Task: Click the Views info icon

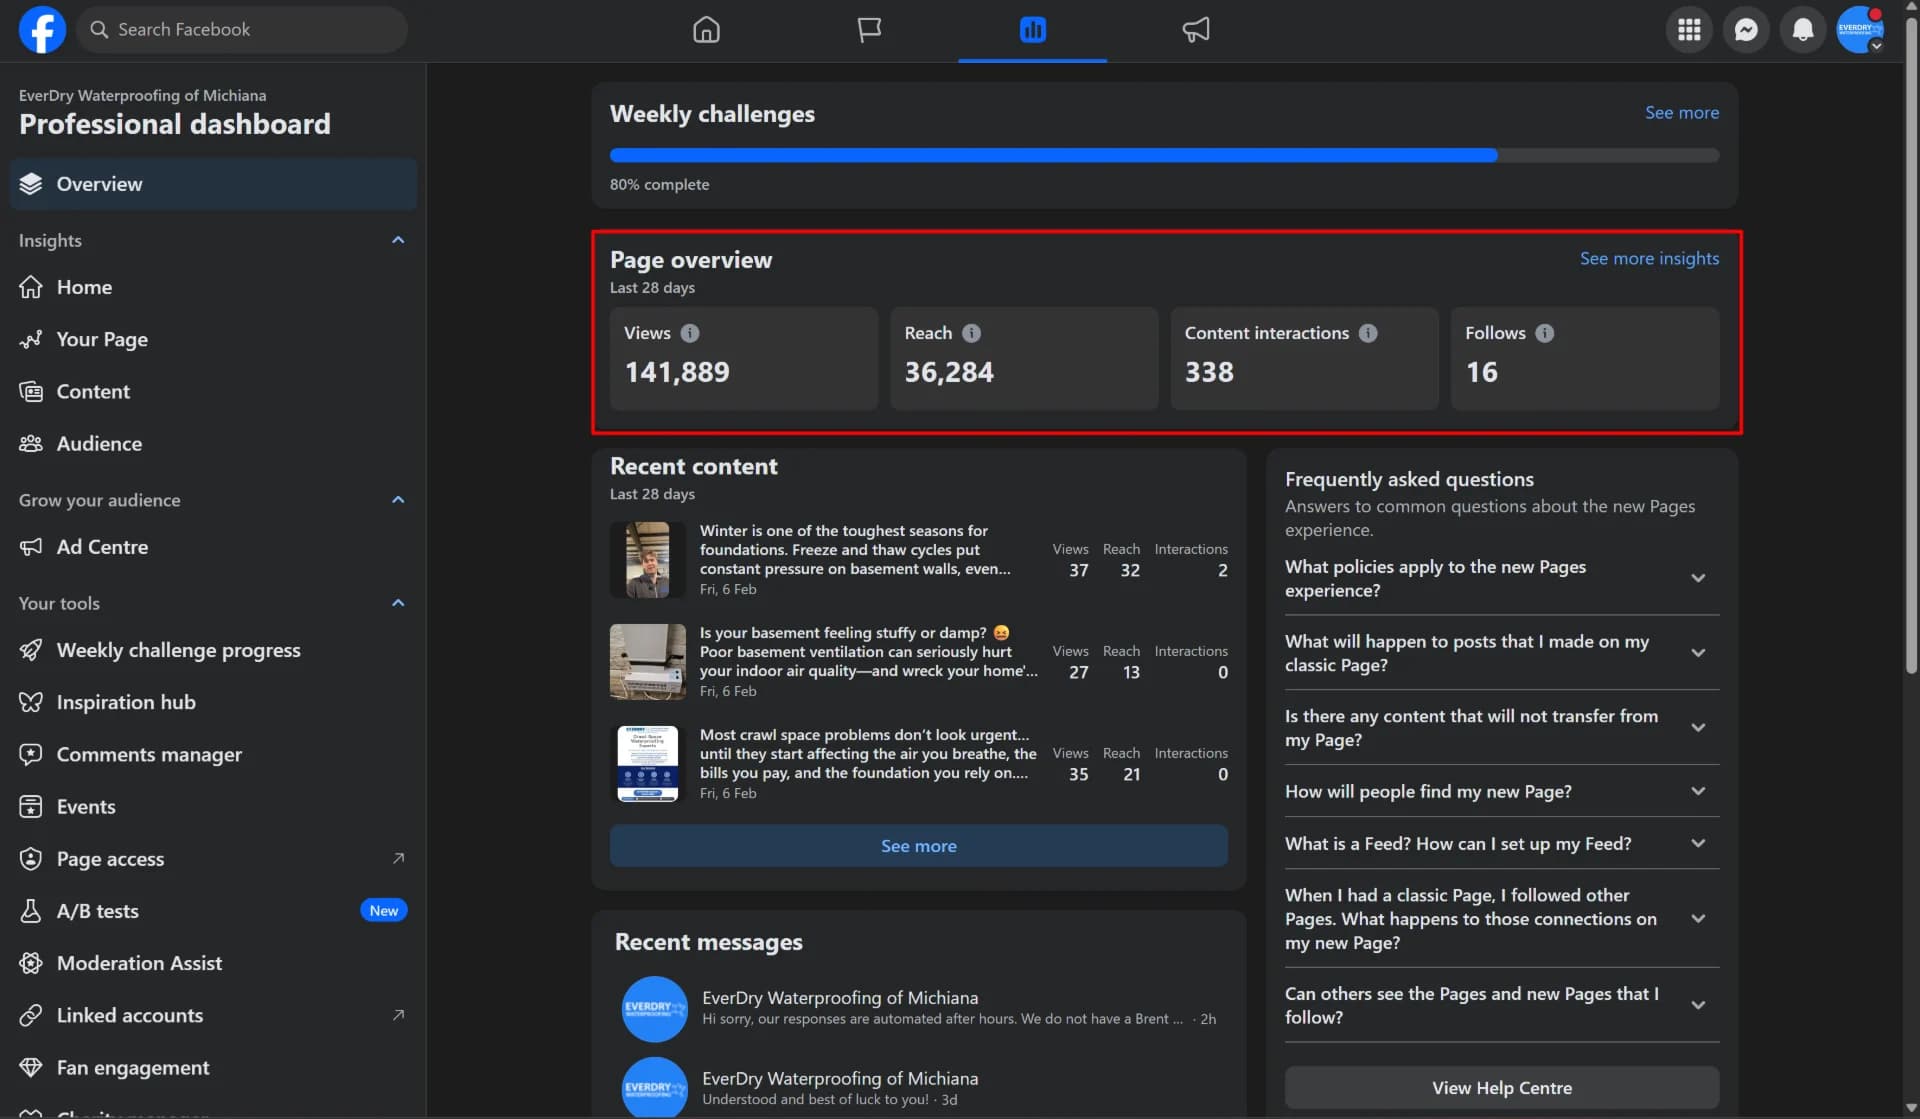Action: click(690, 333)
